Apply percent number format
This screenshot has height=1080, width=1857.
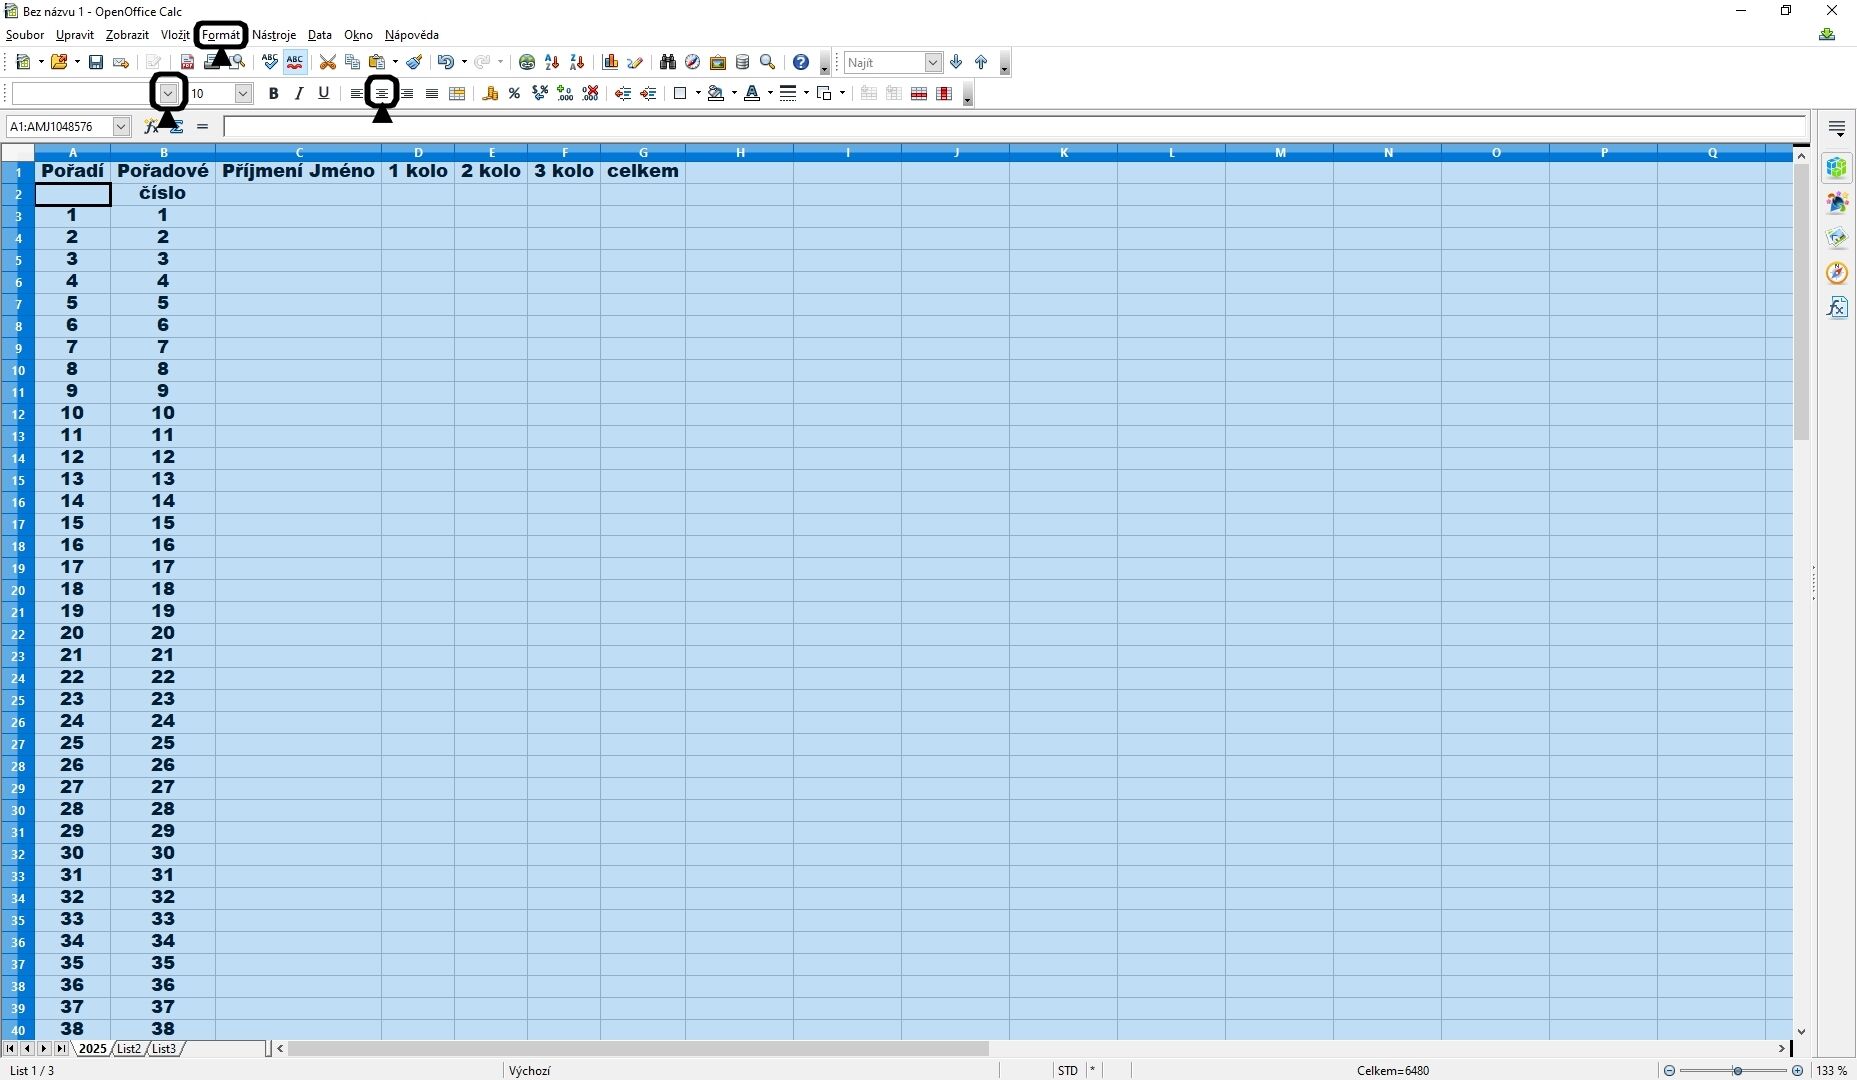point(514,93)
